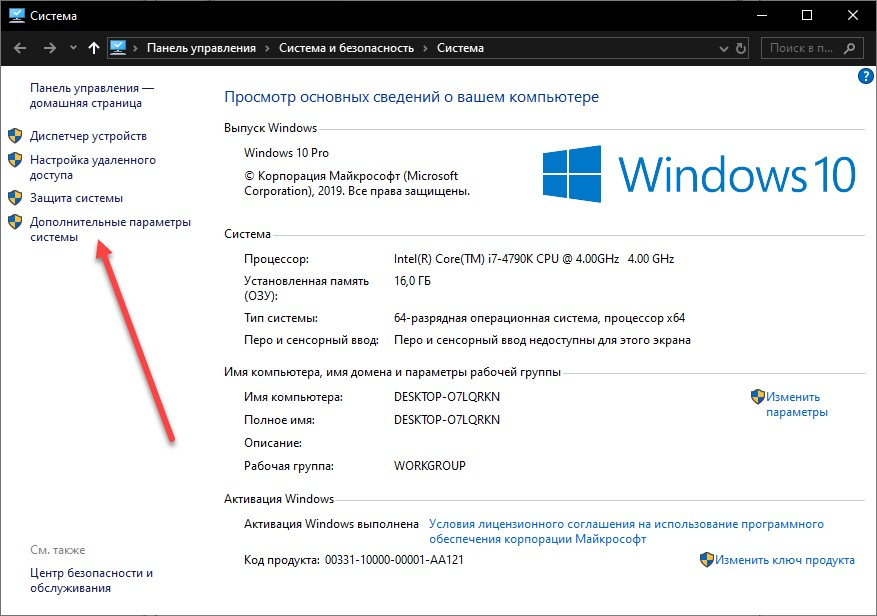Expand the chevron after the address bar computer icon
The width and height of the screenshot is (877, 616).
tap(135, 49)
